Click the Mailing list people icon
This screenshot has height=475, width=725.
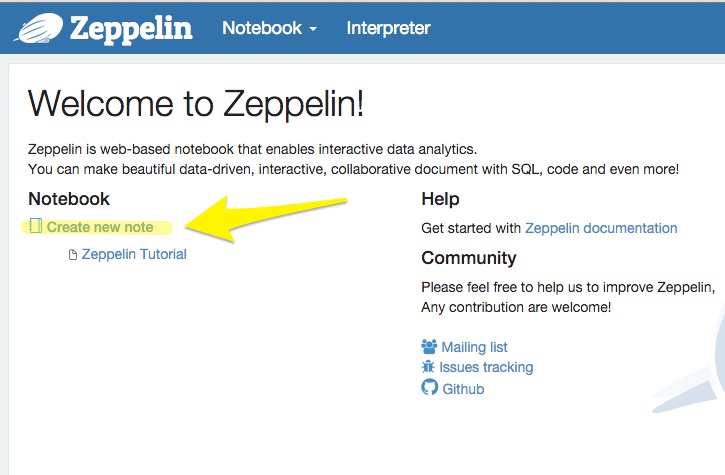(430, 347)
